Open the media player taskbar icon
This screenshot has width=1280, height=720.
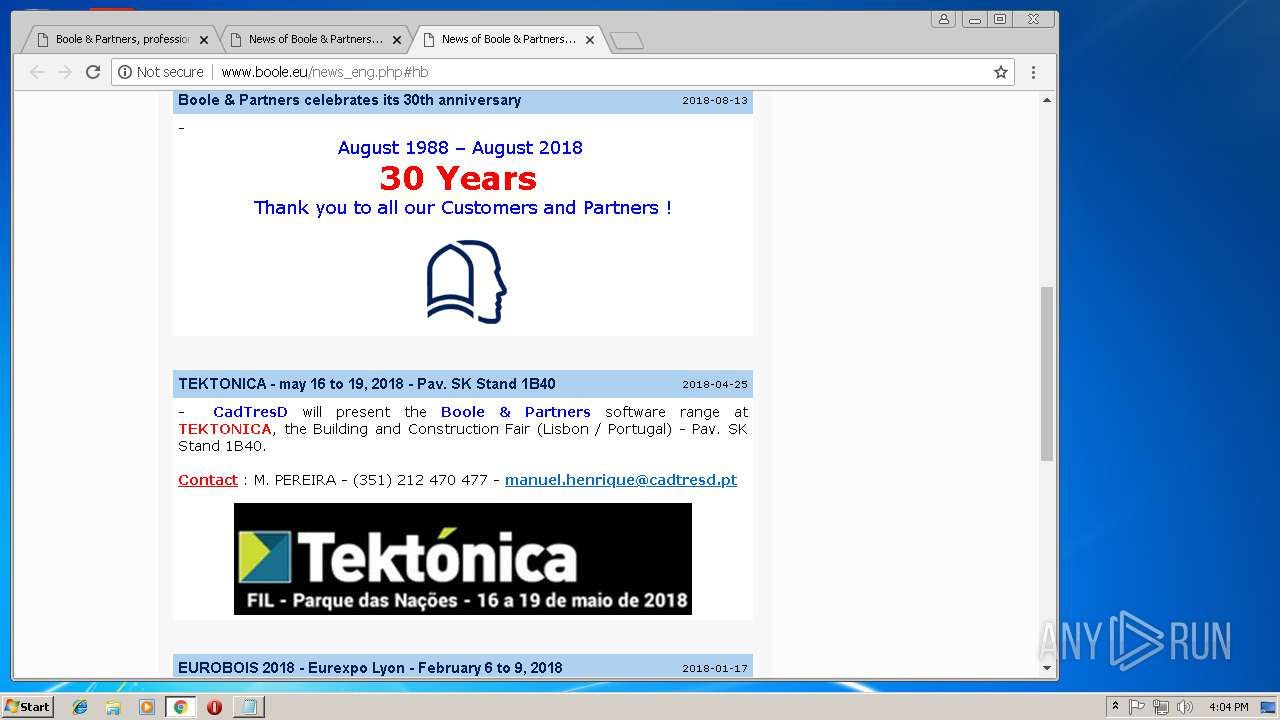pos(147,707)
